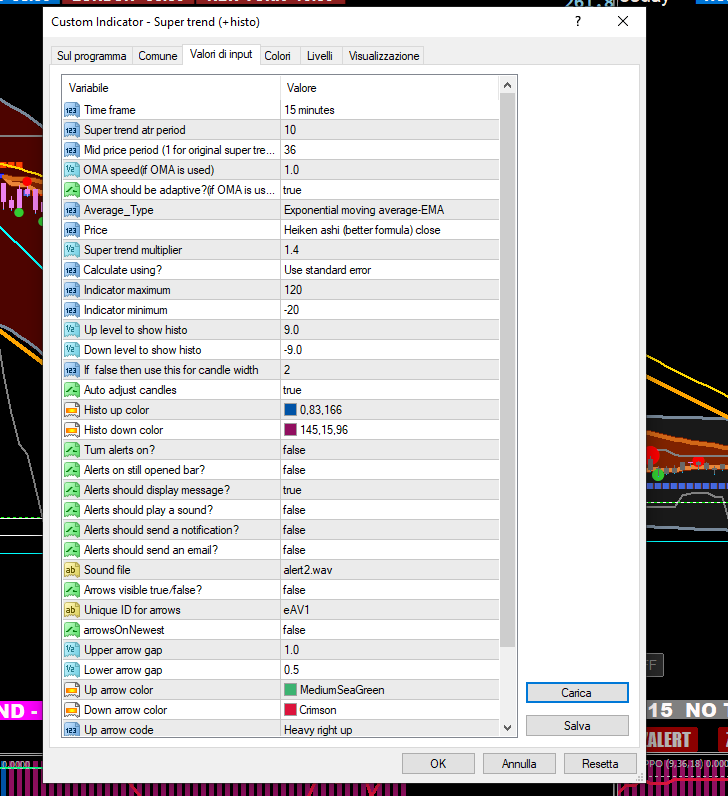Click the icon beside candle width row
This screenshot has width=728, height=796.
click(72, 370)
